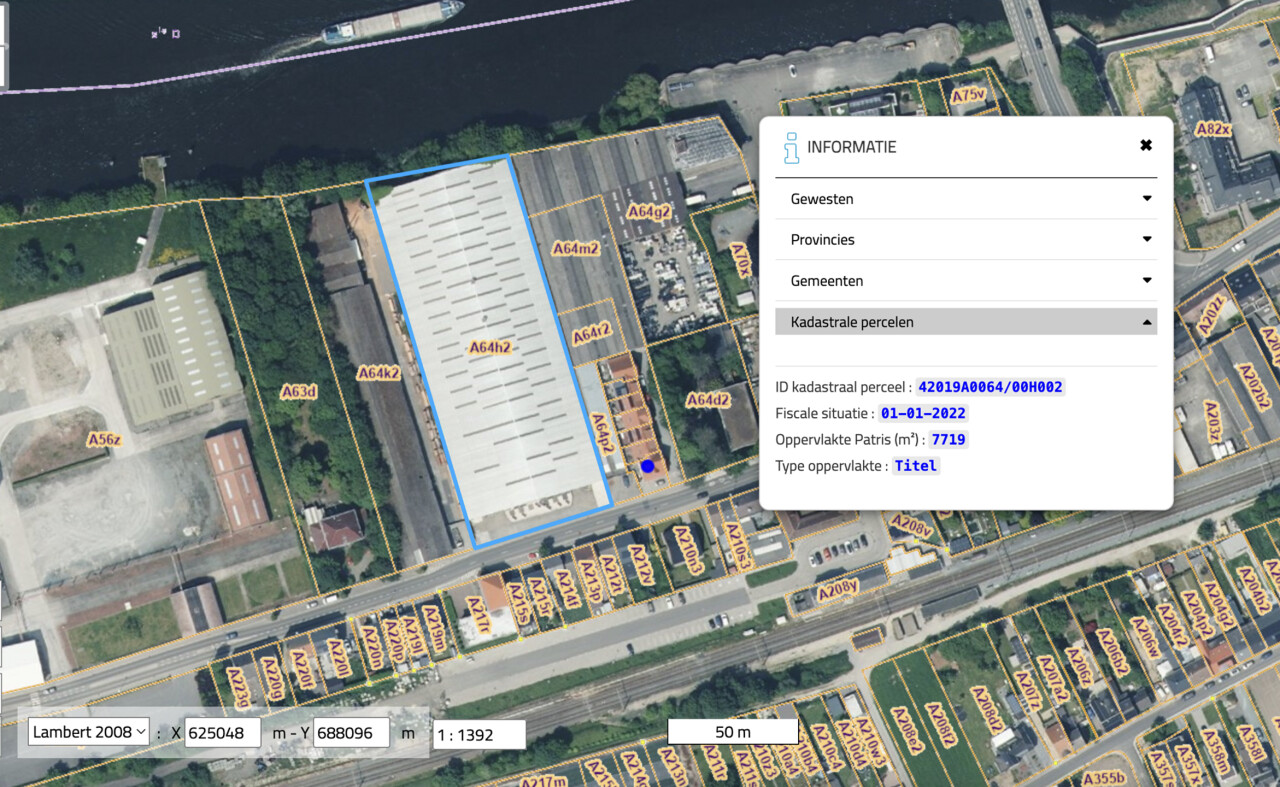Screen dimensions: 1280x787
Task: Click the X coordinate input field
Action: point(222,732)
